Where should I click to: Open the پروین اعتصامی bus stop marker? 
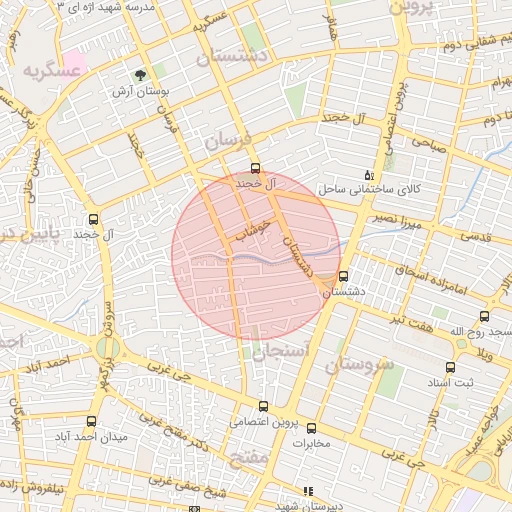tap(263, 406)
